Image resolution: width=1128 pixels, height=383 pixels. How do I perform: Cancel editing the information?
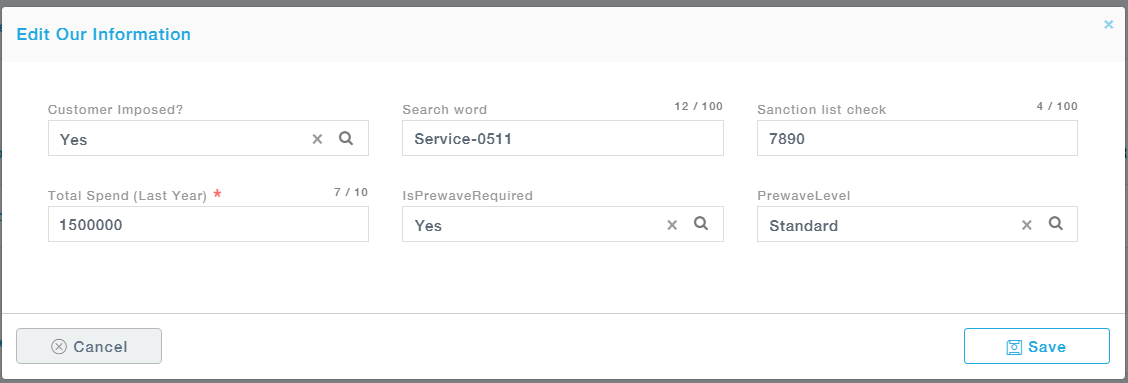pos(89,346)
